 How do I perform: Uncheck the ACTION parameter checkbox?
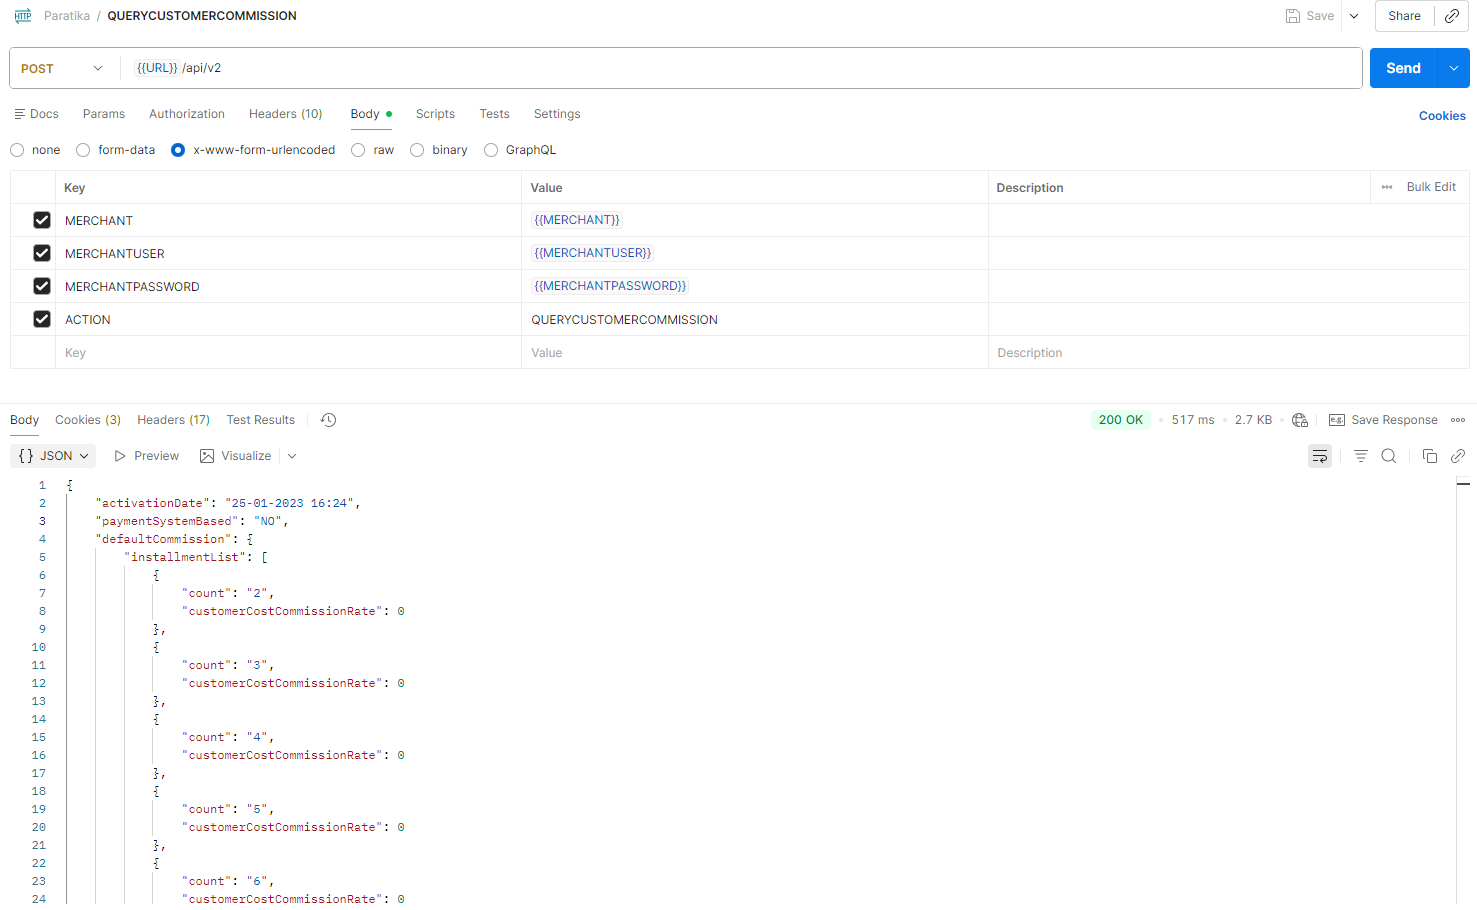(42, 319)
